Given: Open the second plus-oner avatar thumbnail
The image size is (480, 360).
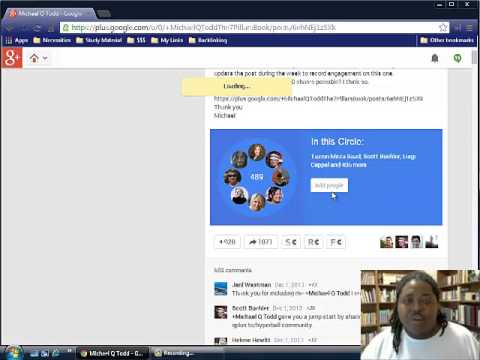Looking at the screenshot, I should tap(401, 242).
